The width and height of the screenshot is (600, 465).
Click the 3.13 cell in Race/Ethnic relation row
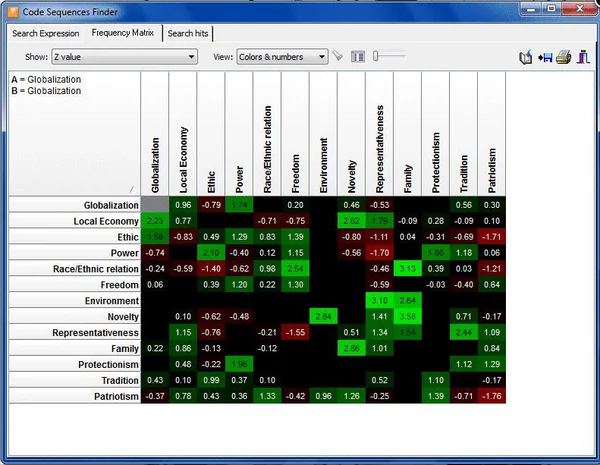(408, 269)
